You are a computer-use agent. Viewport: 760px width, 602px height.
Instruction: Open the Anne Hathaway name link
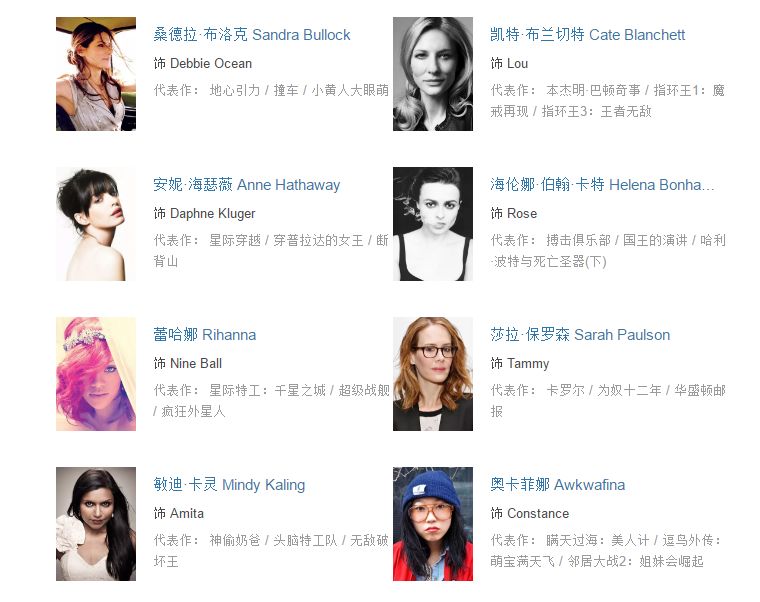247,185
